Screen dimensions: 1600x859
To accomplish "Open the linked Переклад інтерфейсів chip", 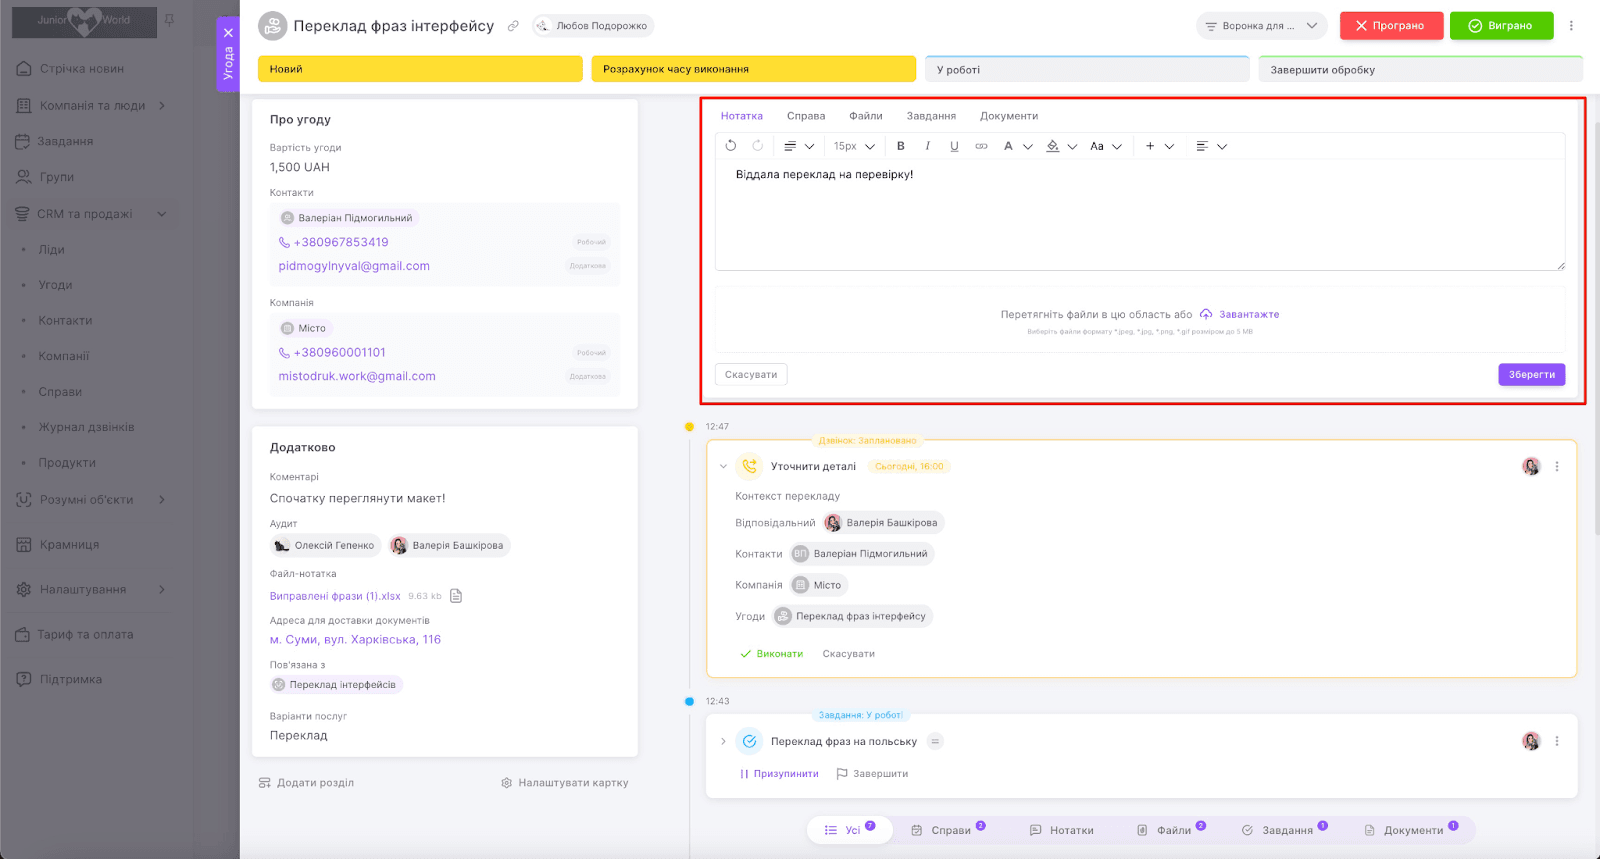I will pos(336,685).
